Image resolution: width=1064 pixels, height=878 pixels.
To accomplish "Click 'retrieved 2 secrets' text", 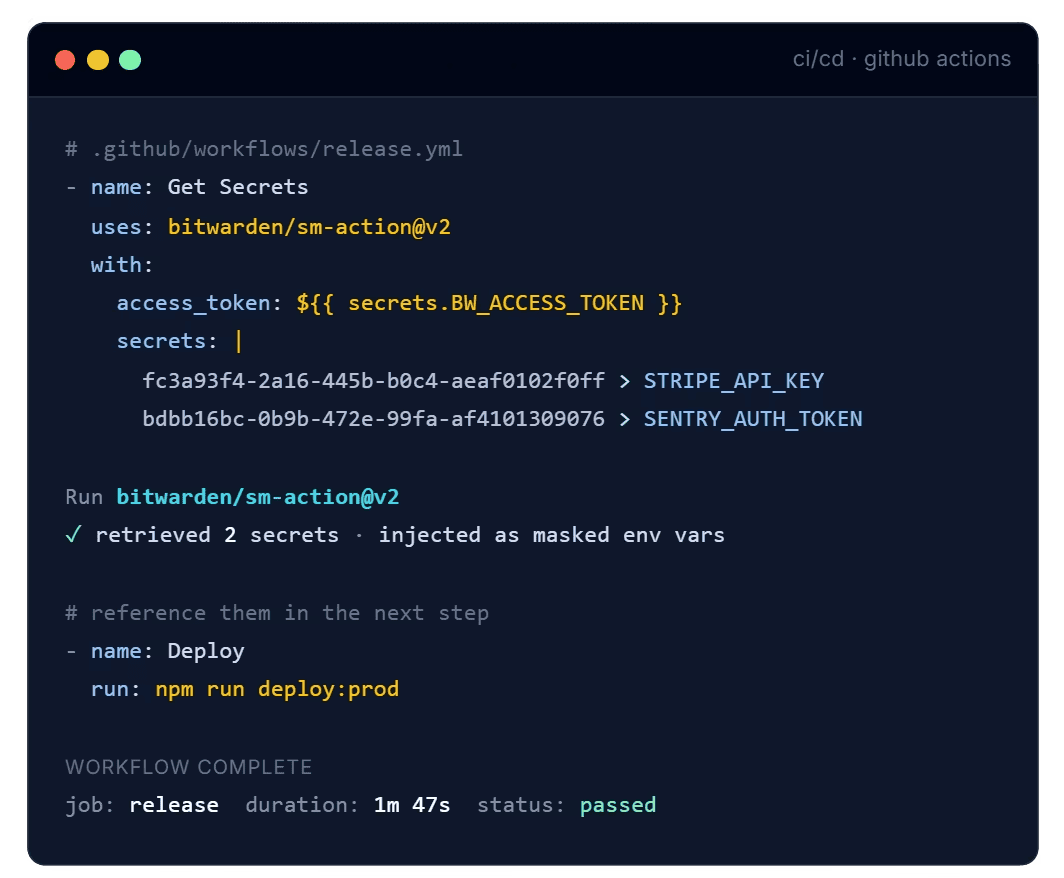I will [217, 535].
